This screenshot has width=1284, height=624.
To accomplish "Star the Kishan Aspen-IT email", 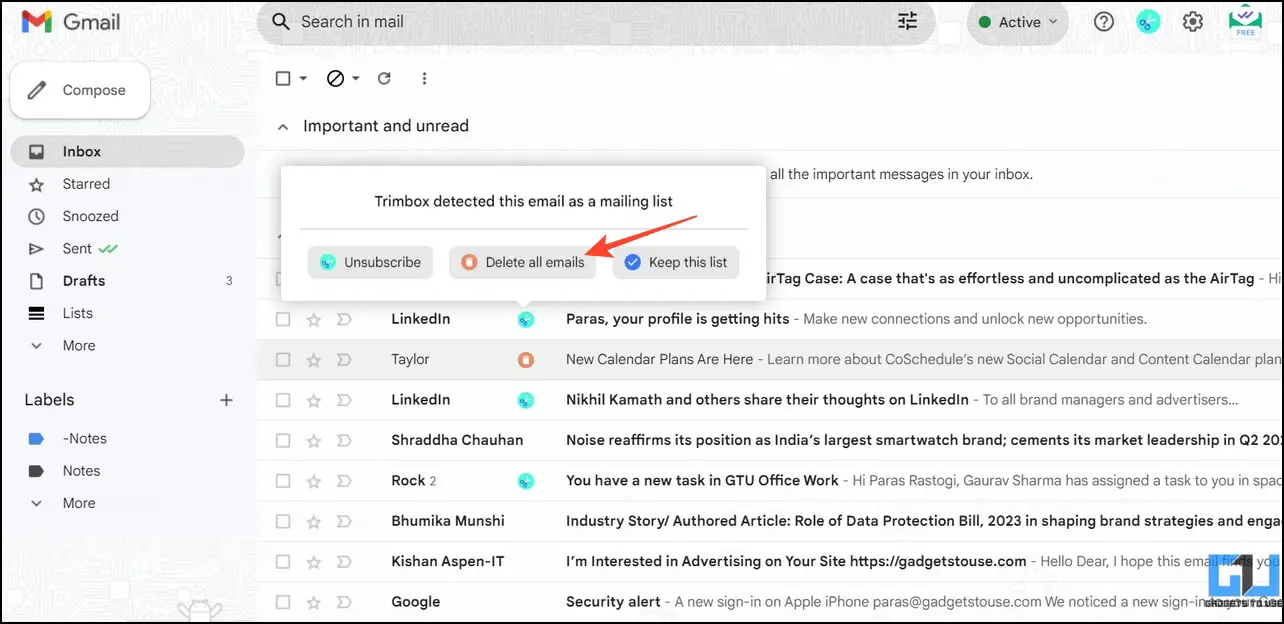I will (314, 562).
